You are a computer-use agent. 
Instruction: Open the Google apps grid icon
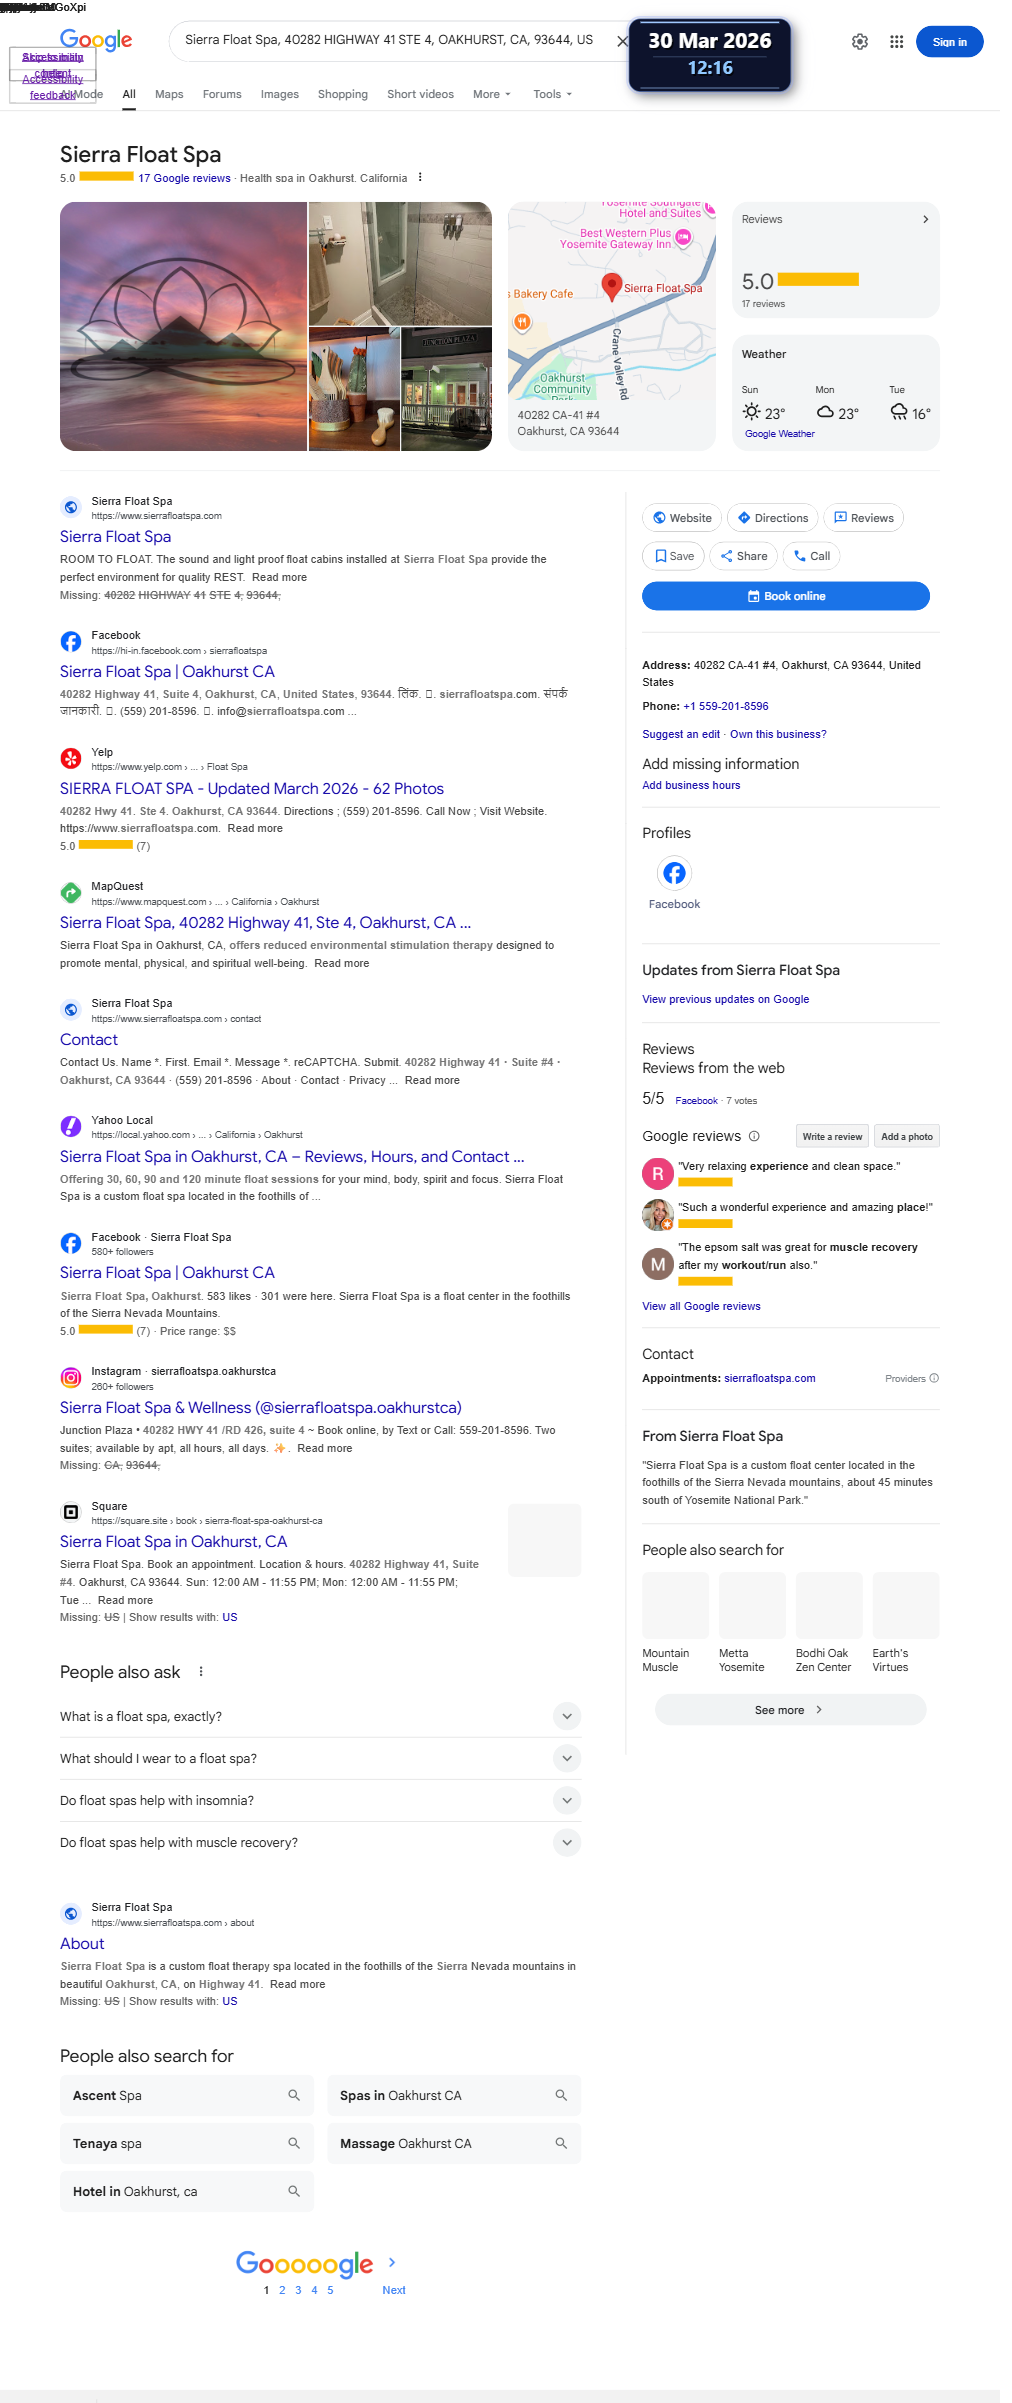coord(896,42)
